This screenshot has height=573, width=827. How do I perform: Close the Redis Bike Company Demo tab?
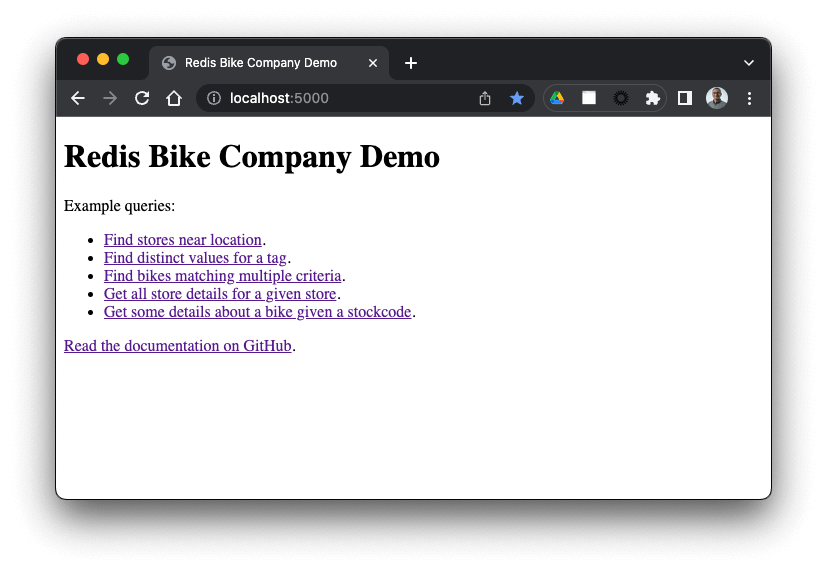(x=373, y=63)
